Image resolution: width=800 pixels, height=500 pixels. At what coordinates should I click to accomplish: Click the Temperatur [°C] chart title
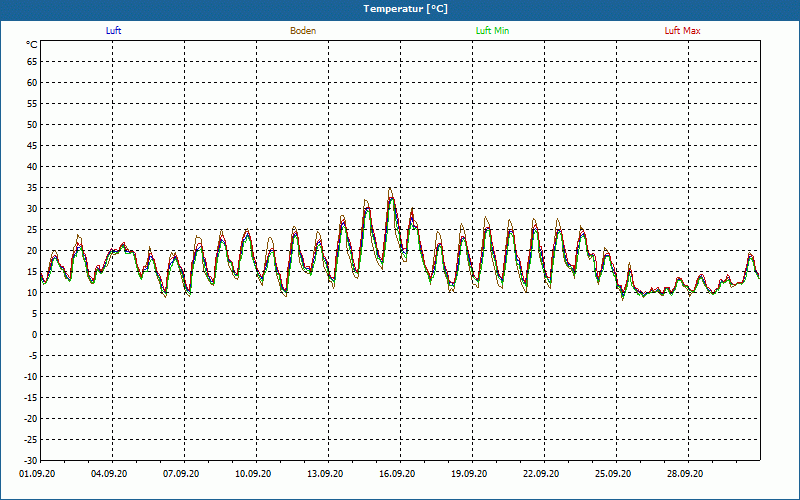pyautogui.click(x=405, y=9)
